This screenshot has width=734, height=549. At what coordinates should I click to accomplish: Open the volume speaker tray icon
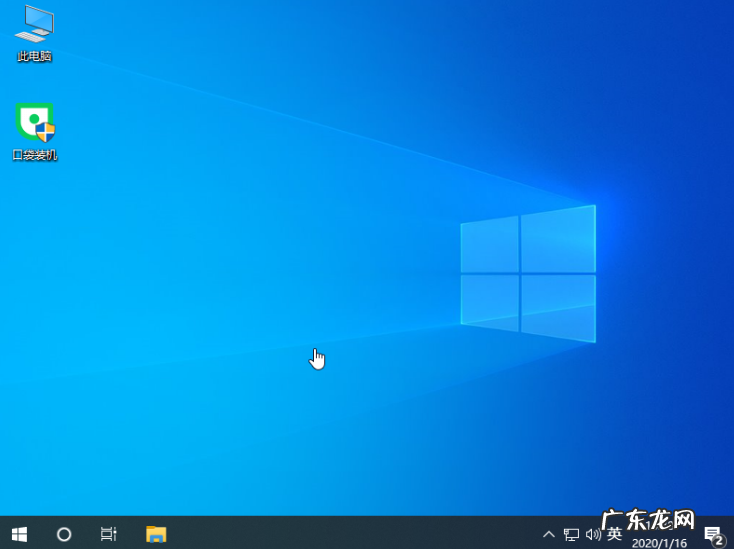593,534
